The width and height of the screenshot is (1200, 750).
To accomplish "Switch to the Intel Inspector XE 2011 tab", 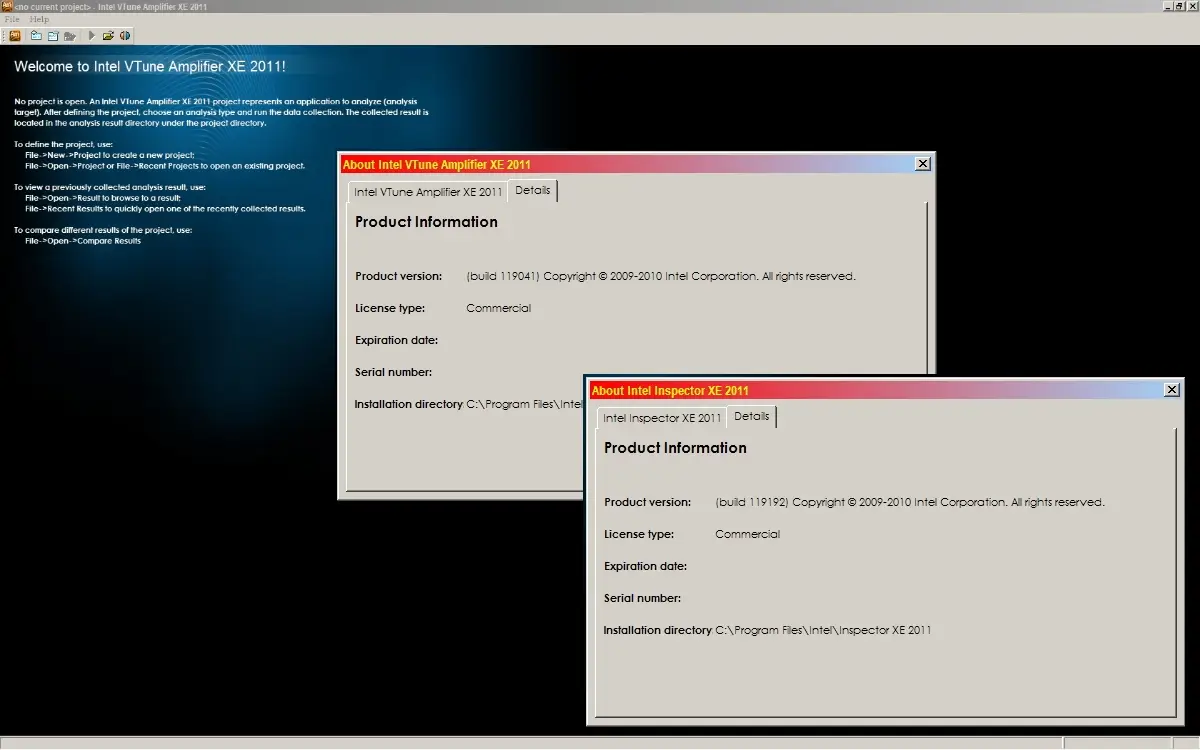I will (x=662, y=417).
